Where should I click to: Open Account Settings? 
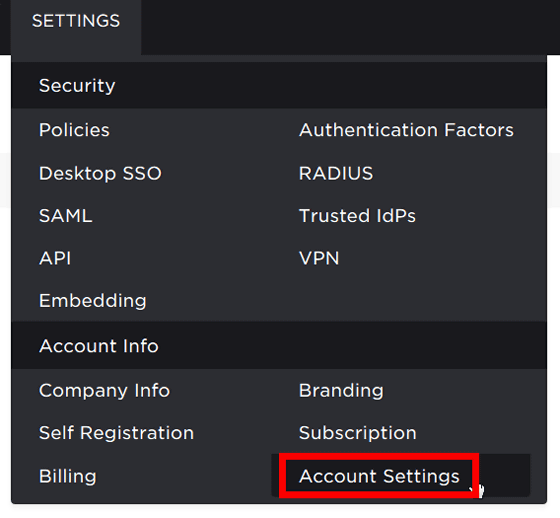click(379, 476)
